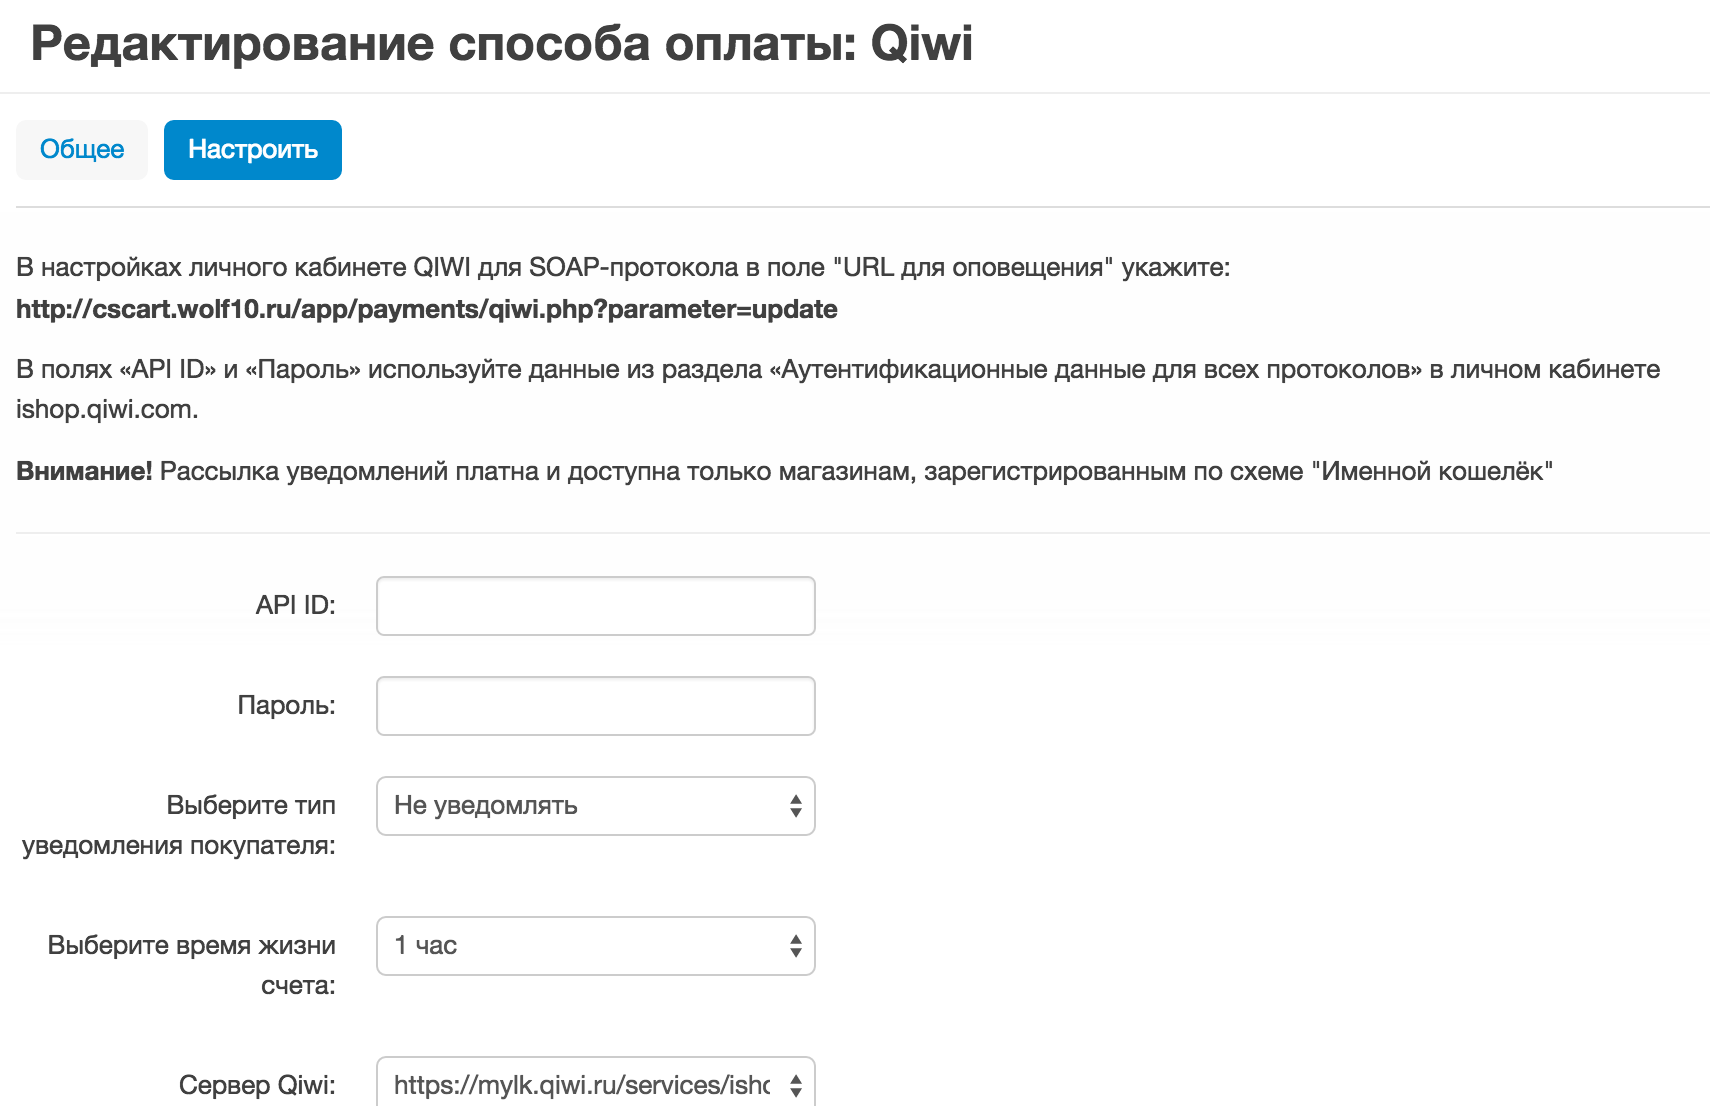Click the bold qiwi.php notification URL text
Screen dimensions: 1710x1106
click(427, 309)
